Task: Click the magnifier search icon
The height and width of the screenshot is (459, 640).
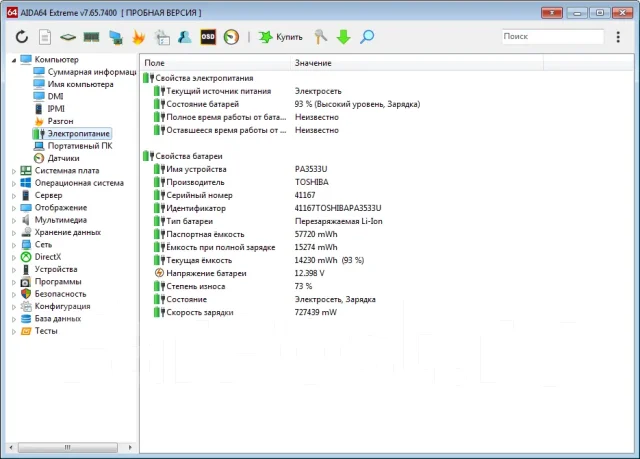Action: [367, 37]
